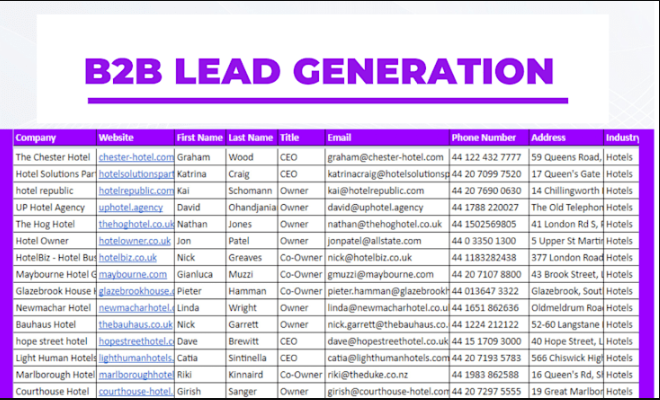
Task: Select 'The Chester Hotel' company cell
Action: click(55, 157)
